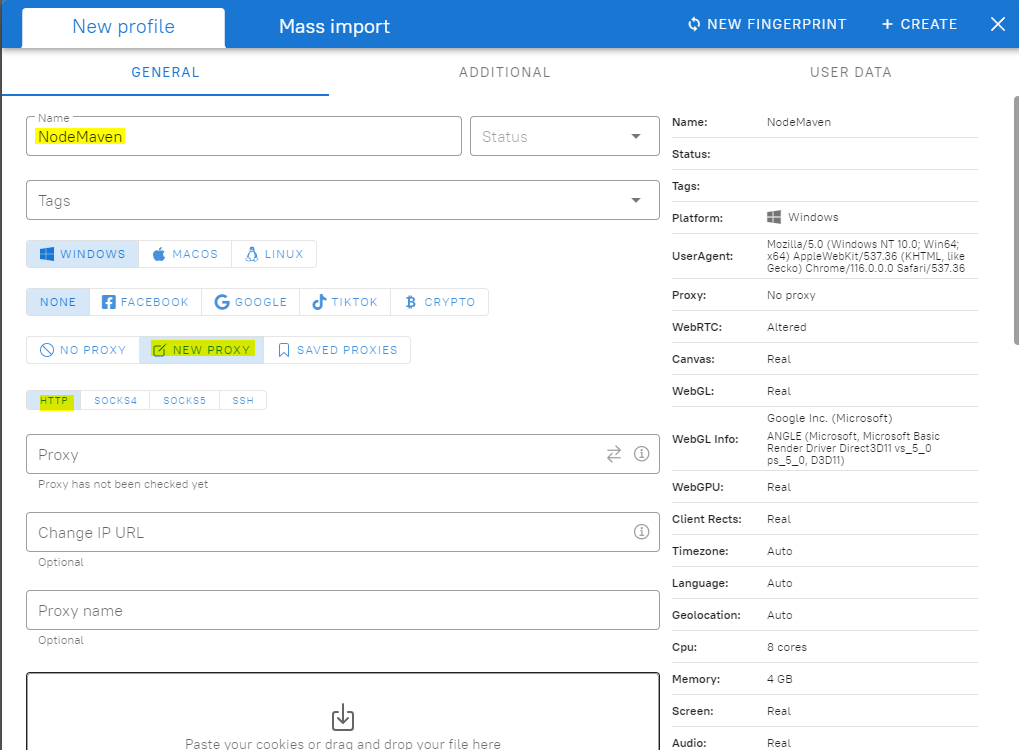Open Saved Proxies list
1019x750 pixels.
click(x=337, y=350)
